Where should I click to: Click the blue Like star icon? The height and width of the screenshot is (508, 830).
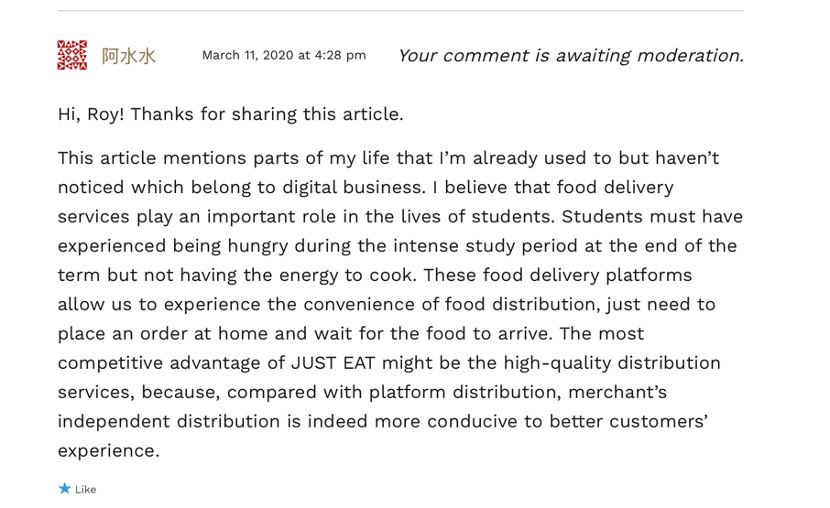tap(65, 489)
